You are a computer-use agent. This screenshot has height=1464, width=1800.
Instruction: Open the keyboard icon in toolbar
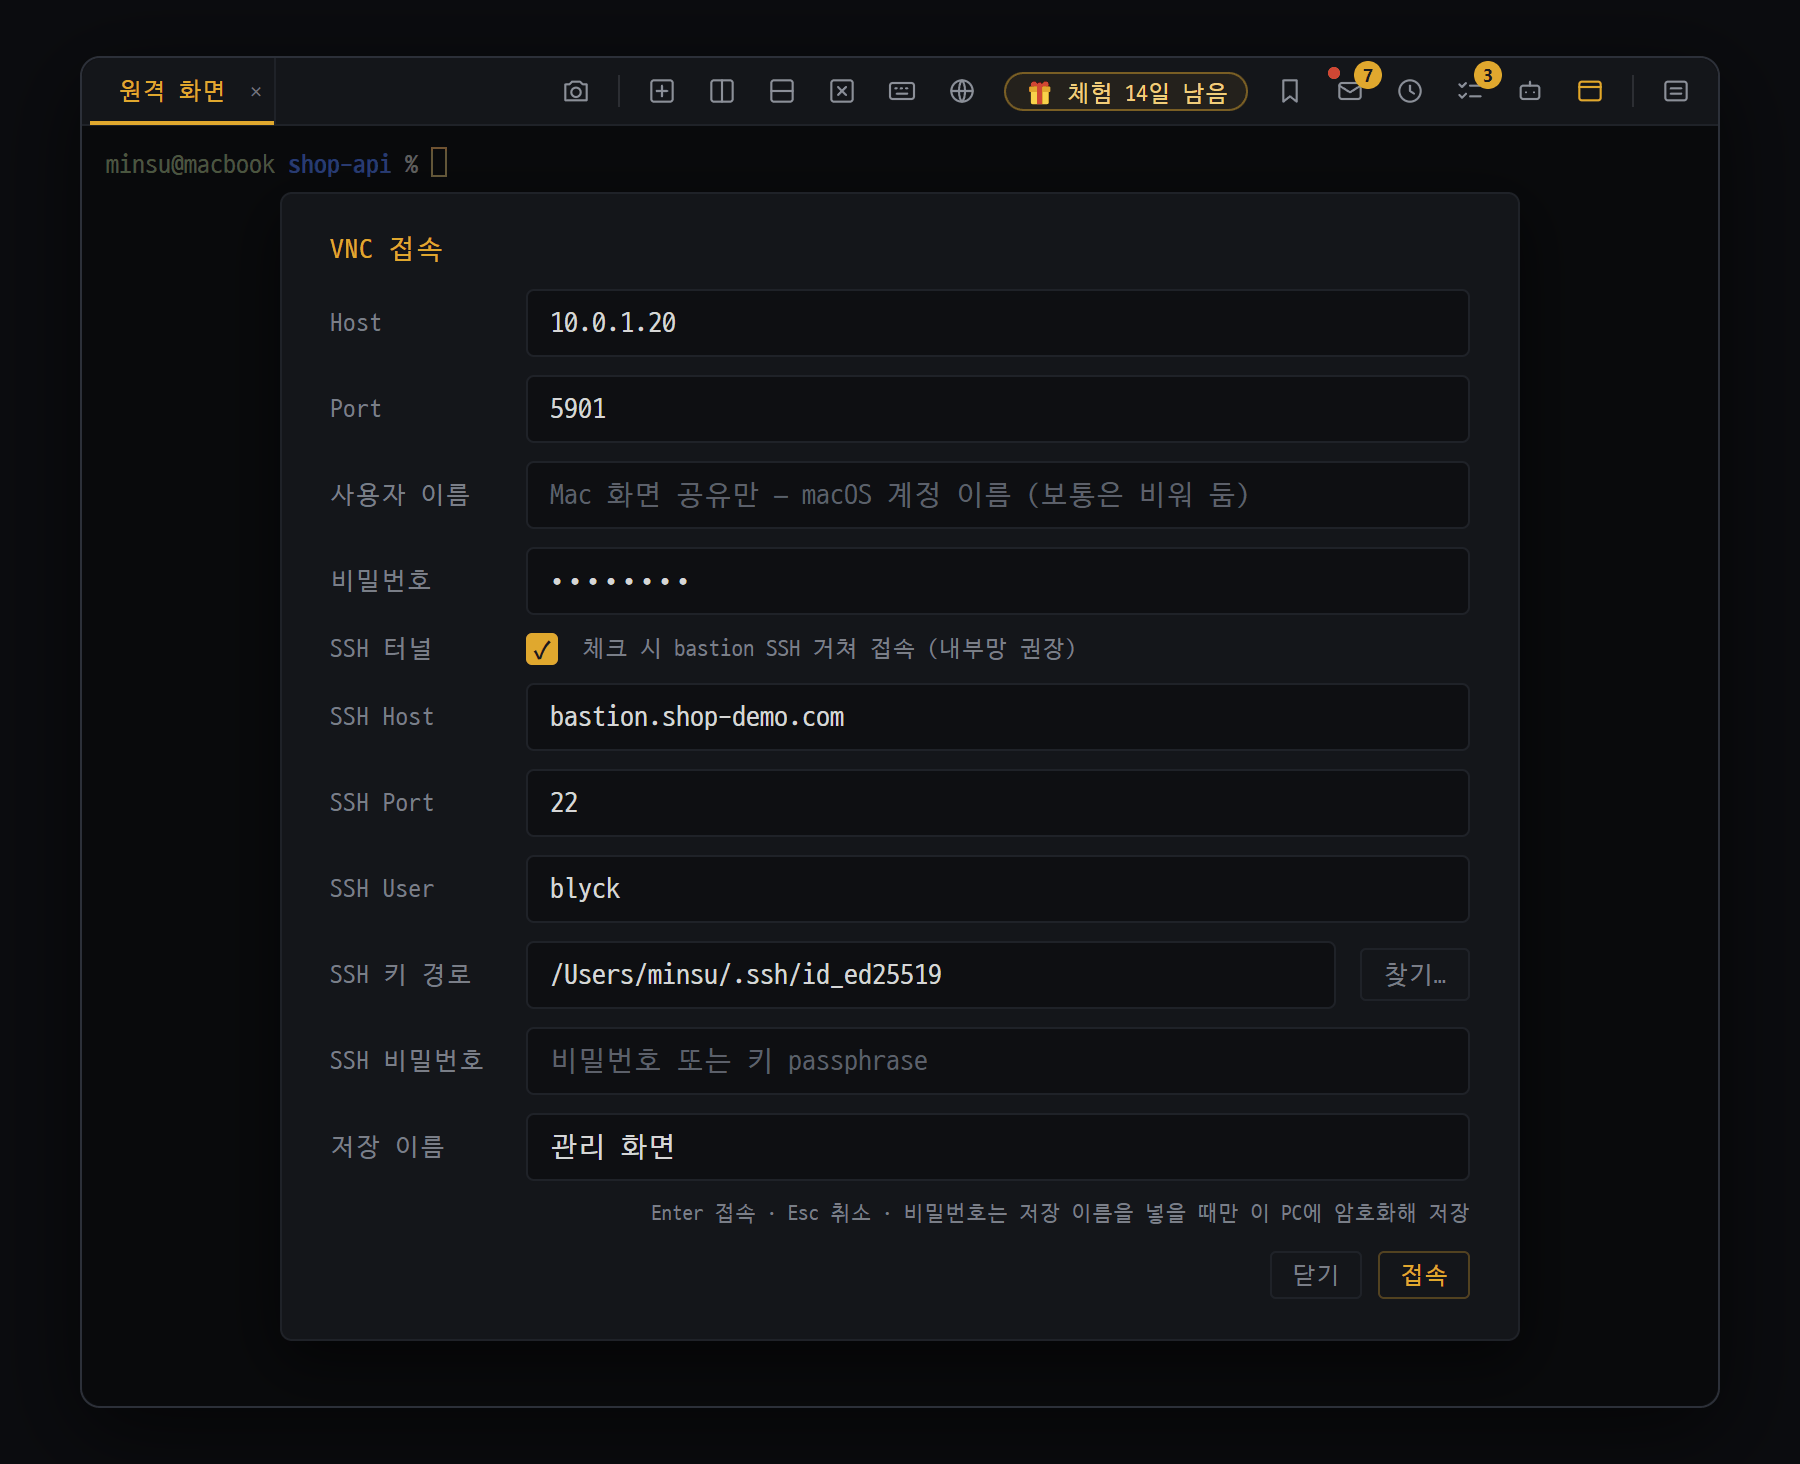coord(902,92)
